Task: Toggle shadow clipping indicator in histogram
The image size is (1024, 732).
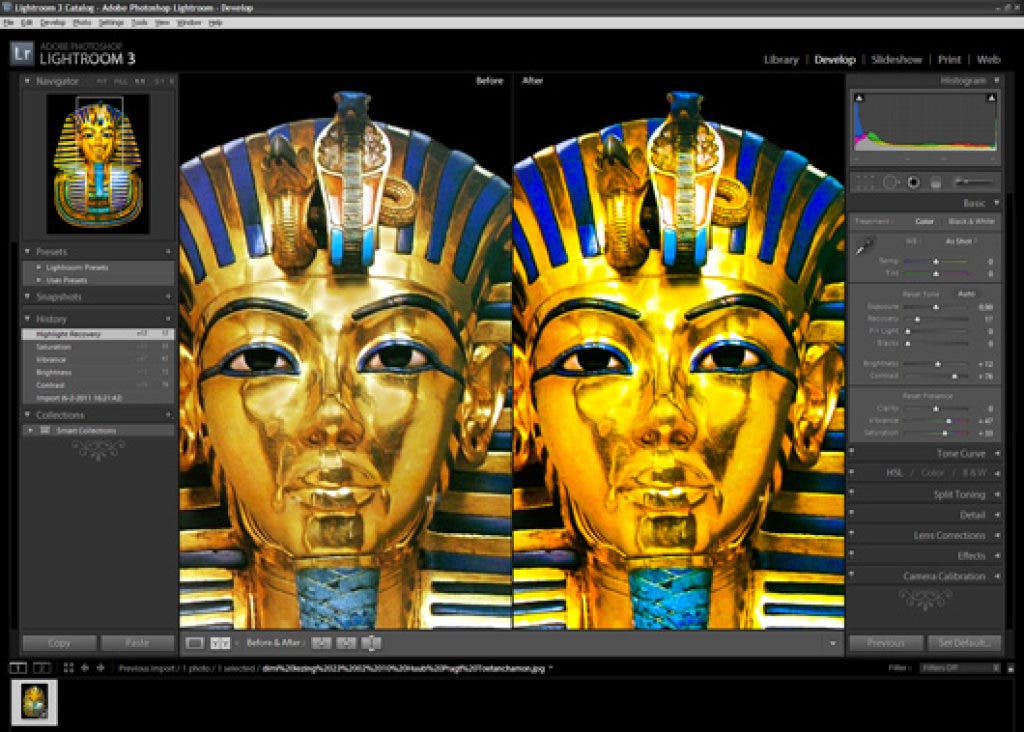Action: (859, 98)
